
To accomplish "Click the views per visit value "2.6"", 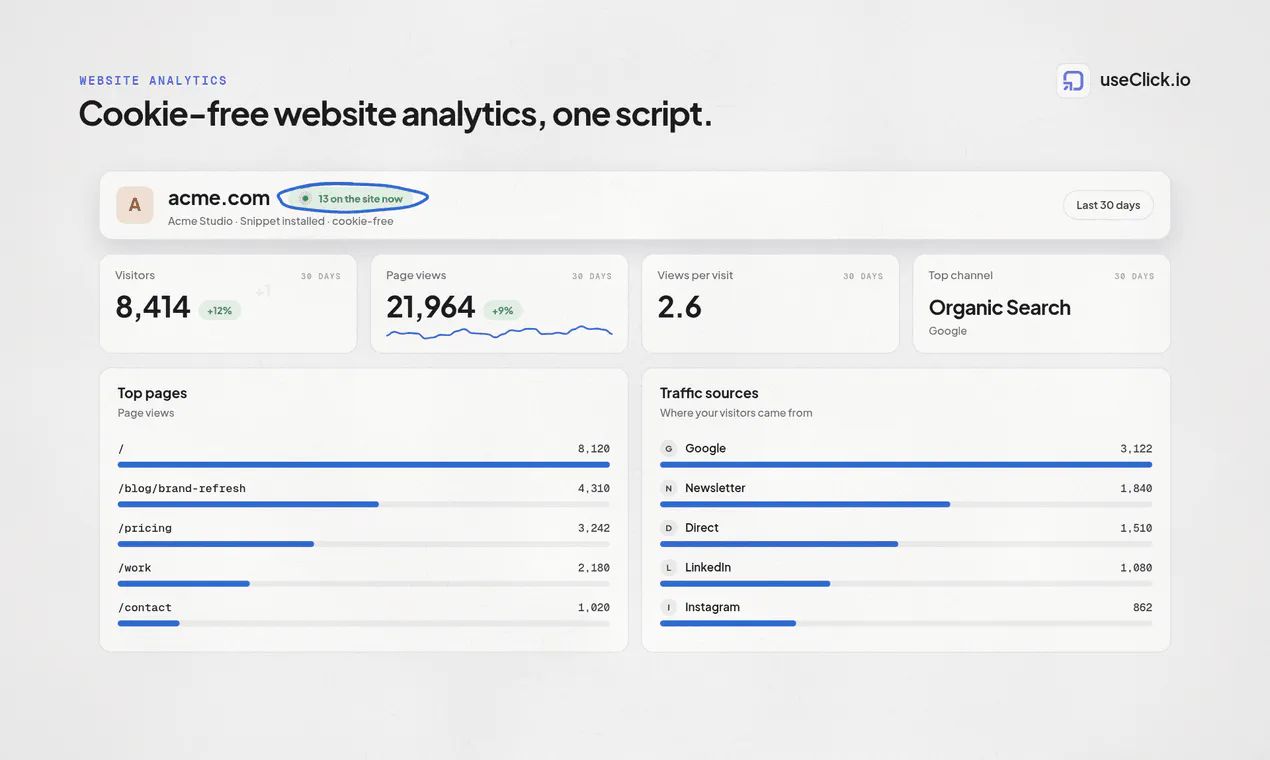I will [x=680, y=308].
